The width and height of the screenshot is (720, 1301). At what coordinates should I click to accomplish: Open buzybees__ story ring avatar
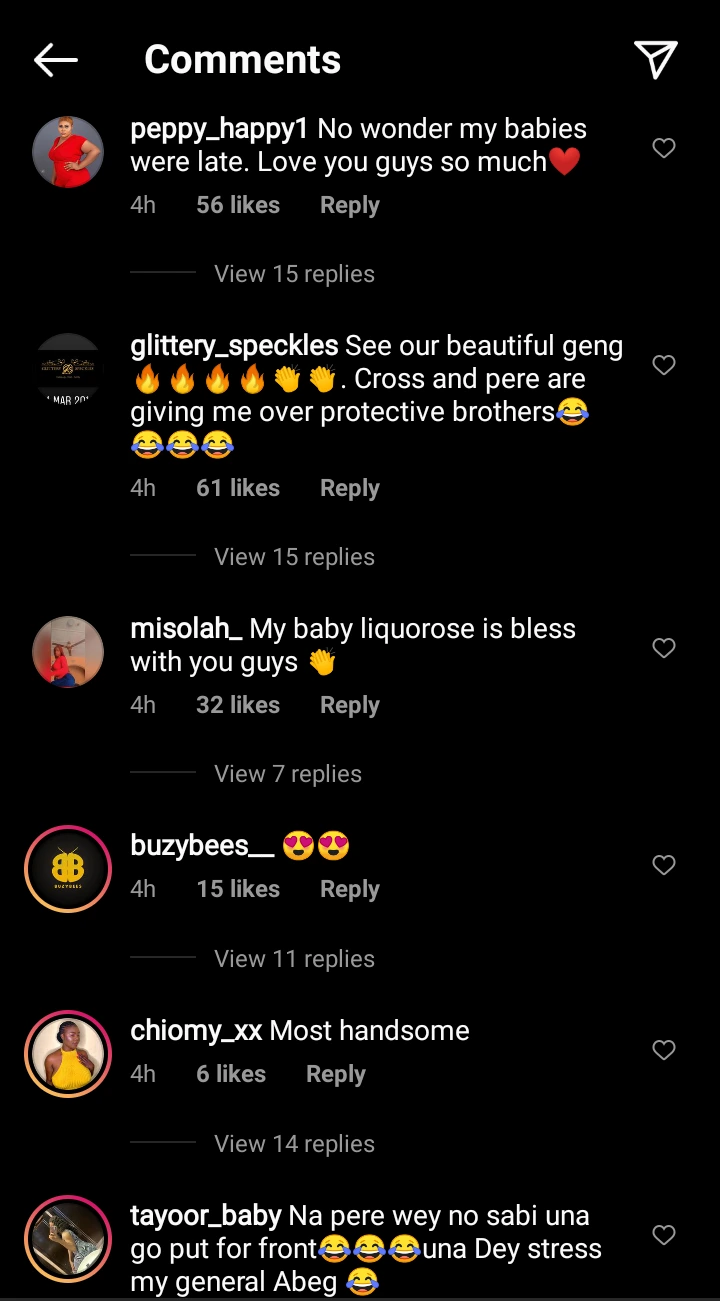(x=68, y=869)
